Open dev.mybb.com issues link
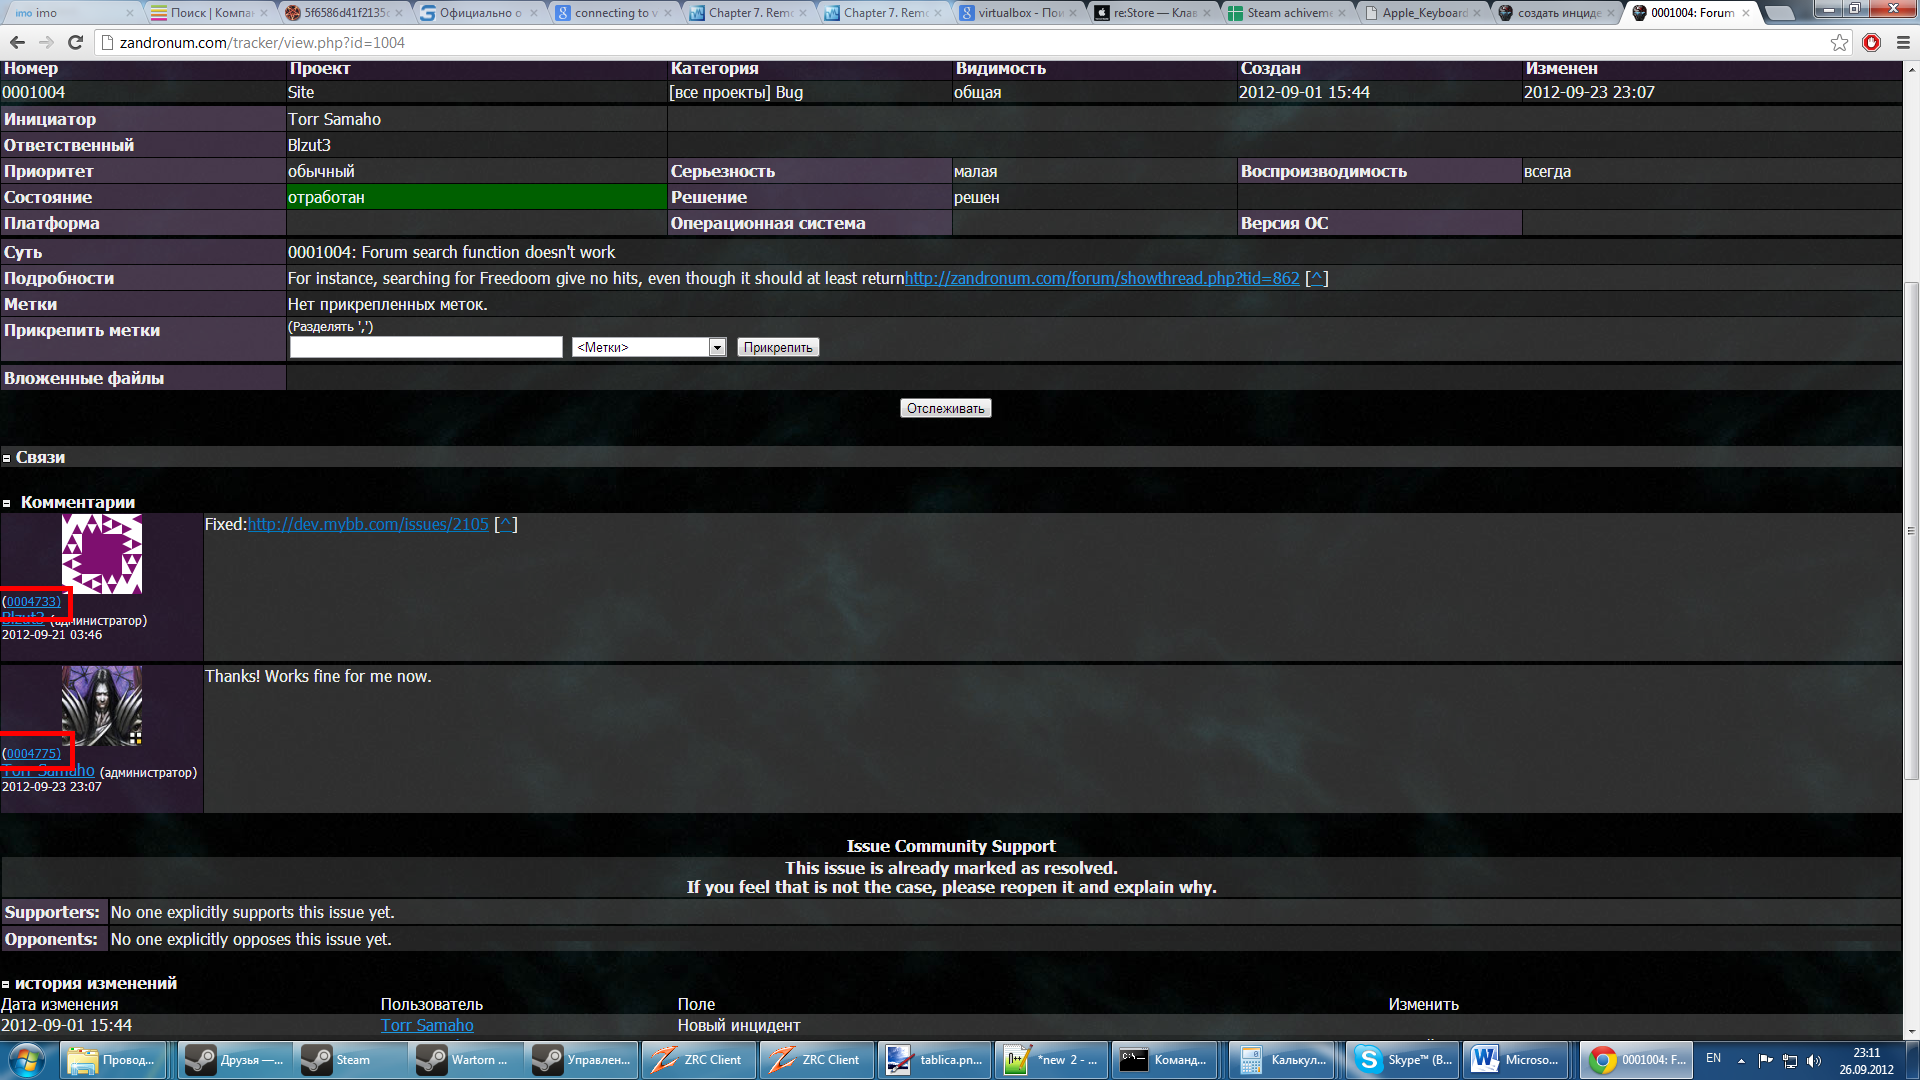 (x=368, y=524)
